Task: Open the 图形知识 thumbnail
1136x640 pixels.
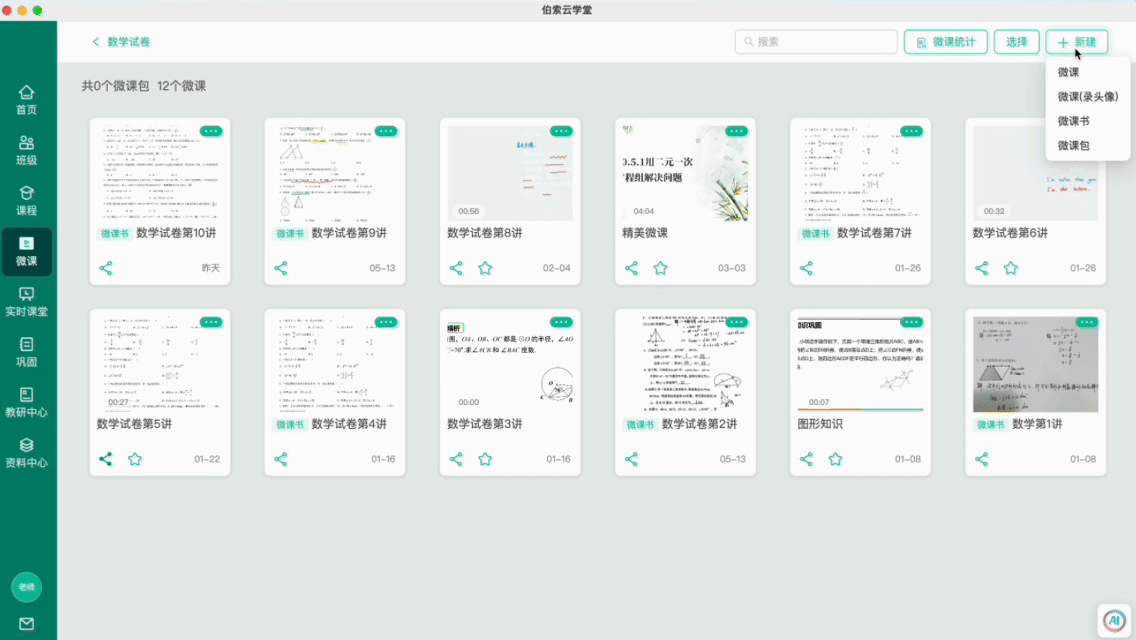Action: coord(860,364)
